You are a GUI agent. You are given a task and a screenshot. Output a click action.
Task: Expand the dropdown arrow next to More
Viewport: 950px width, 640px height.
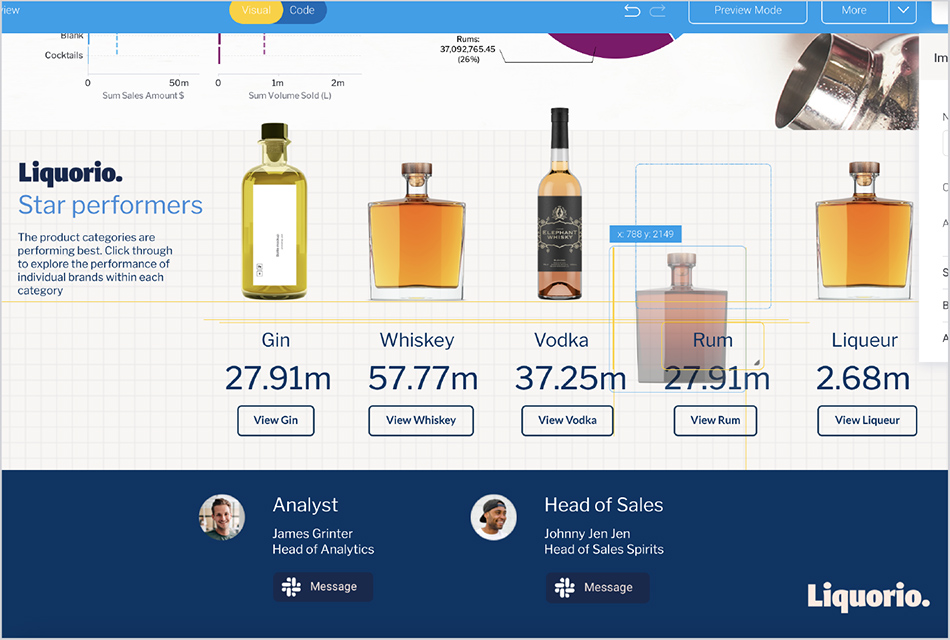pyautogui.click(x=903, y=11)
